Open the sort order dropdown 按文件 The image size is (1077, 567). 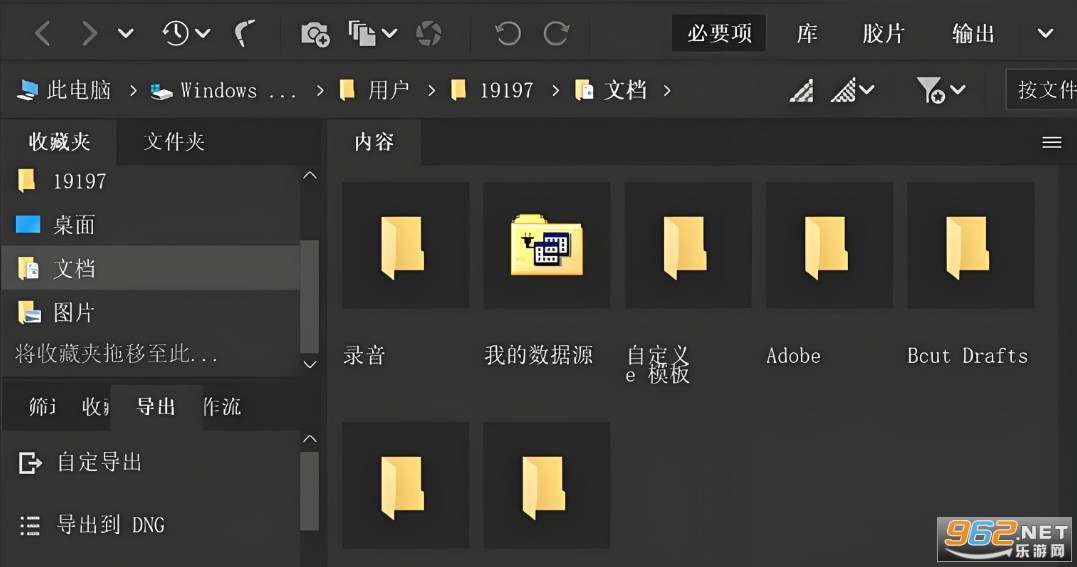(x=1041, y=89)
